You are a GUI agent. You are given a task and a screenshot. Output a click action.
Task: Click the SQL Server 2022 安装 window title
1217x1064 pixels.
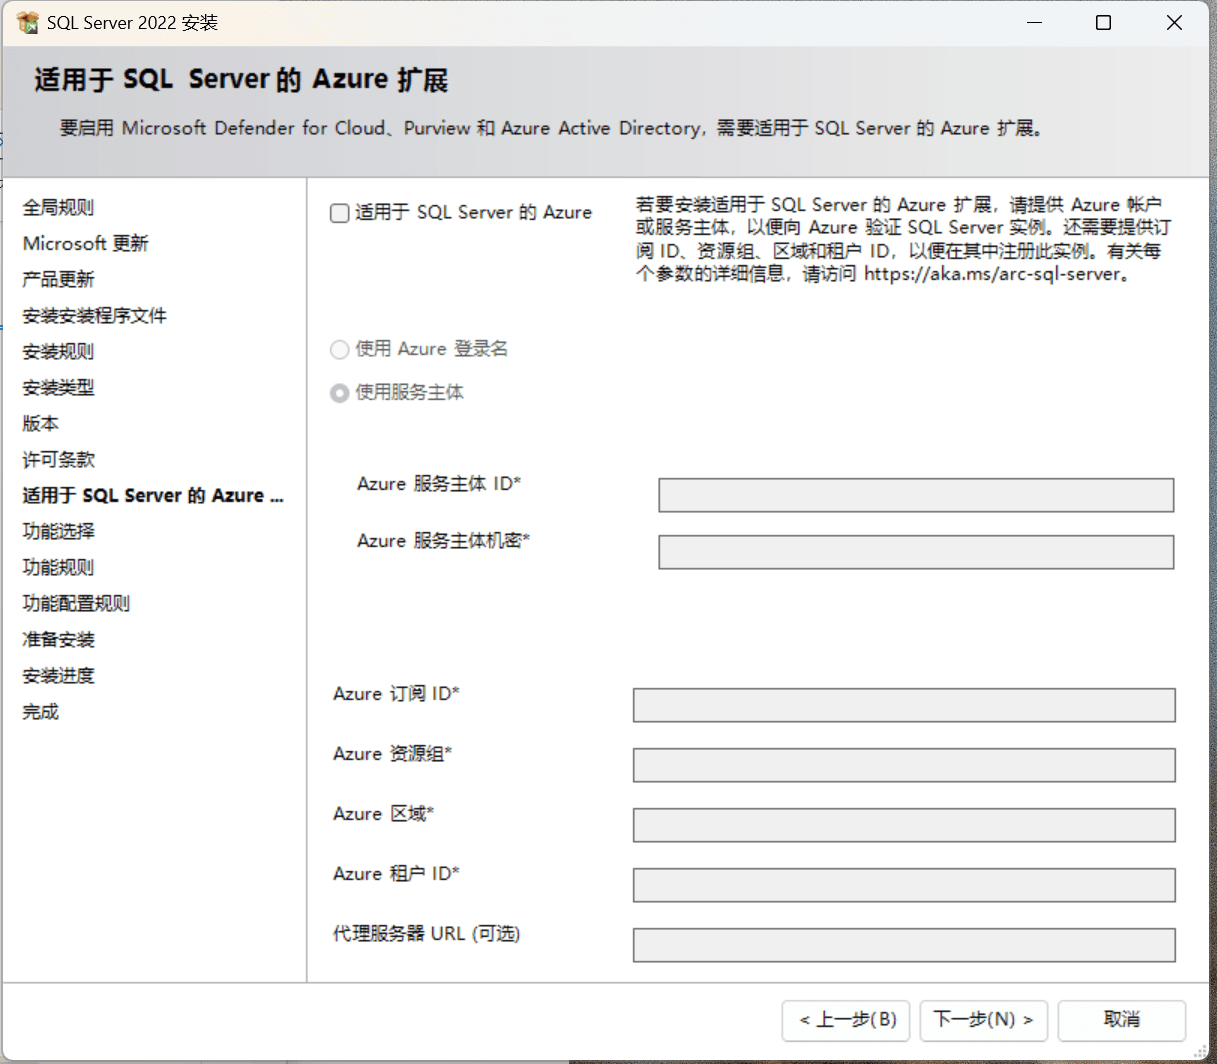pyautogui.click(x=132, y=23)
